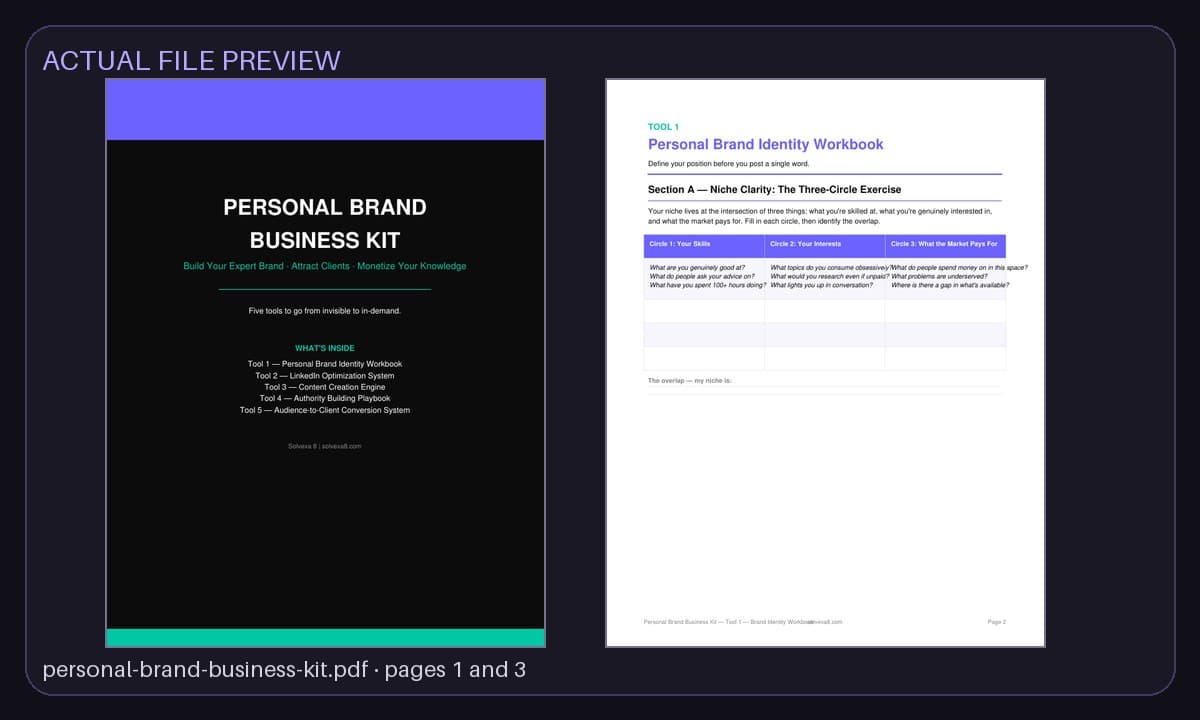Click 'Section A — Niche Clarity: The Three-Circle Exercise'
The image size is (1200, 720).
coord(775,189)
